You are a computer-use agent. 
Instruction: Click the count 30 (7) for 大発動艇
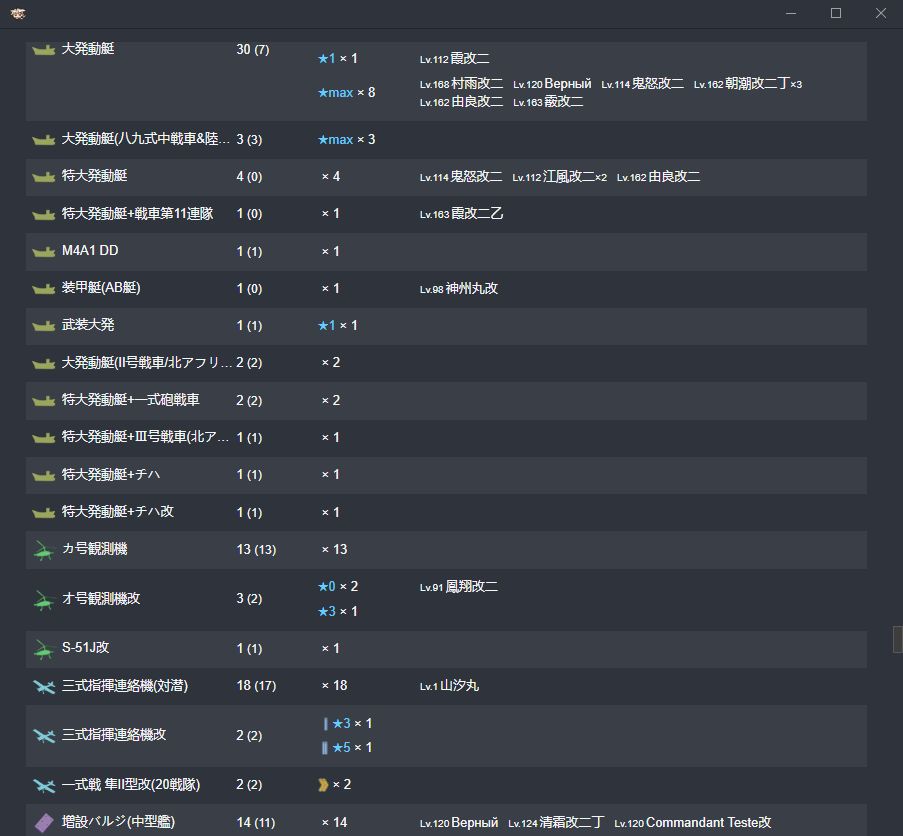pos(252,50)
